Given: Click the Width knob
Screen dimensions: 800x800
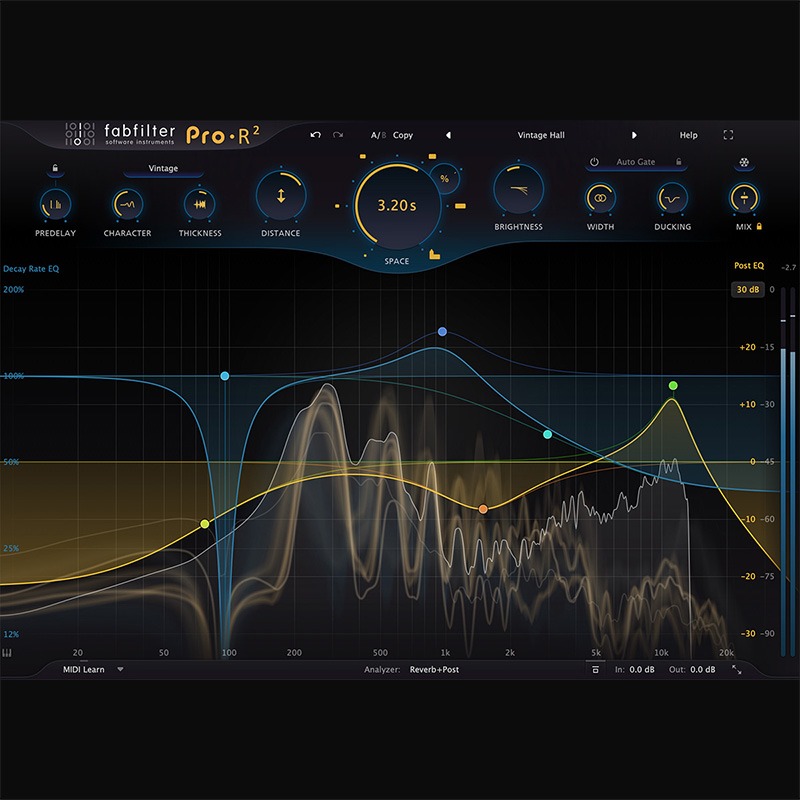Looking at the screenshot, I should pyautogui.click(x=600, y=198).
